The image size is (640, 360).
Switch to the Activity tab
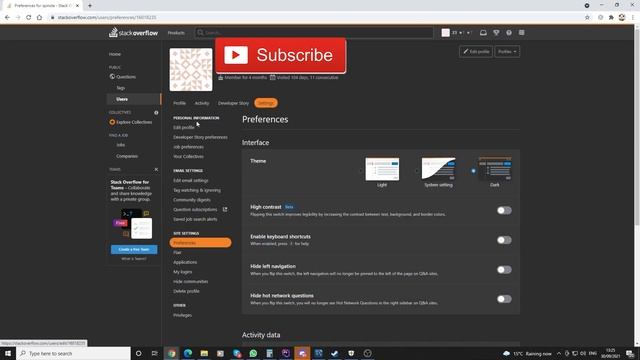(202, 103)
